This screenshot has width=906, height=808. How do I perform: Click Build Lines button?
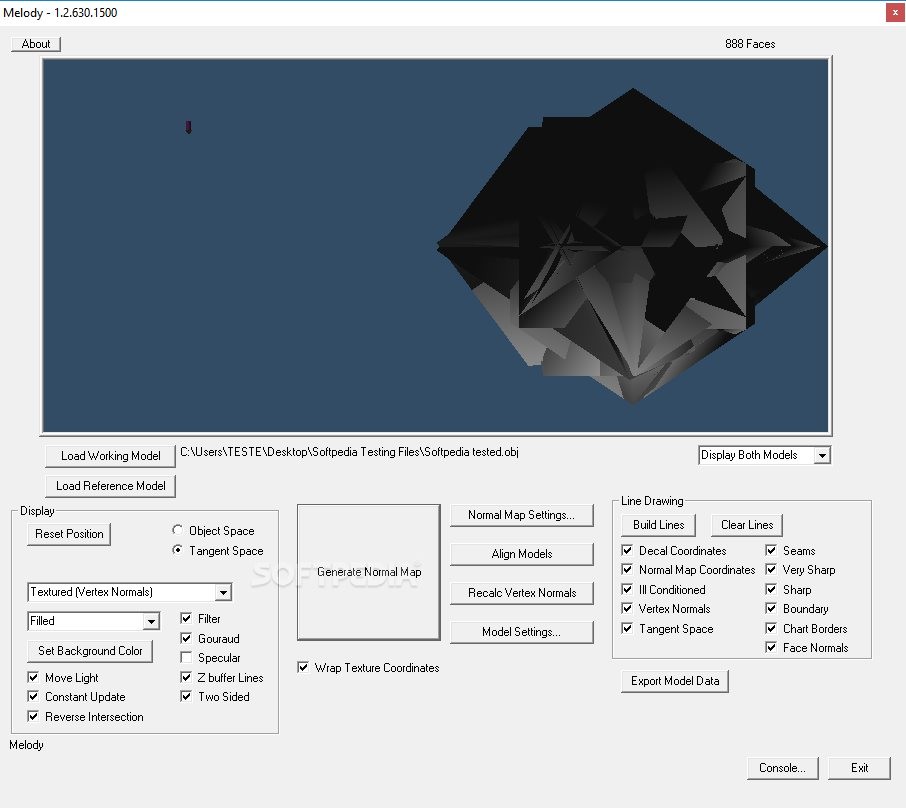[x=658, y=525]
